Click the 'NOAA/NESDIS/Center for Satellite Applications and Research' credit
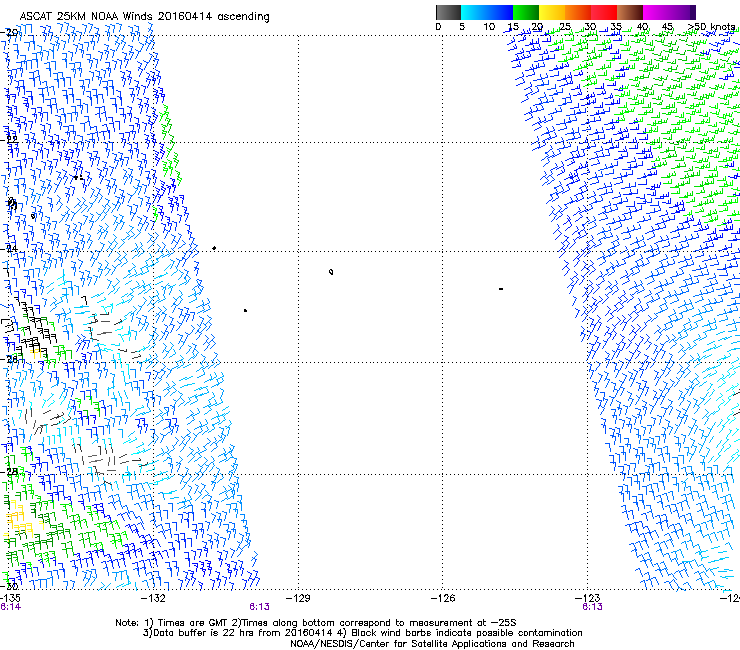 [x=432, y=644]
